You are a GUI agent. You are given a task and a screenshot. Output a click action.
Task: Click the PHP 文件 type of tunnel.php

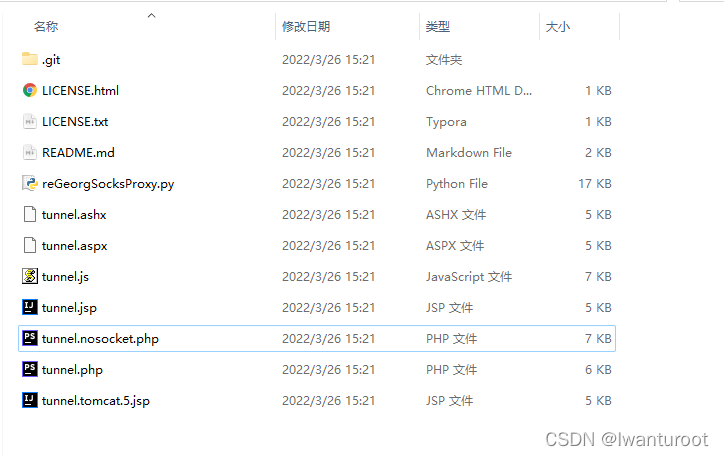451,370
